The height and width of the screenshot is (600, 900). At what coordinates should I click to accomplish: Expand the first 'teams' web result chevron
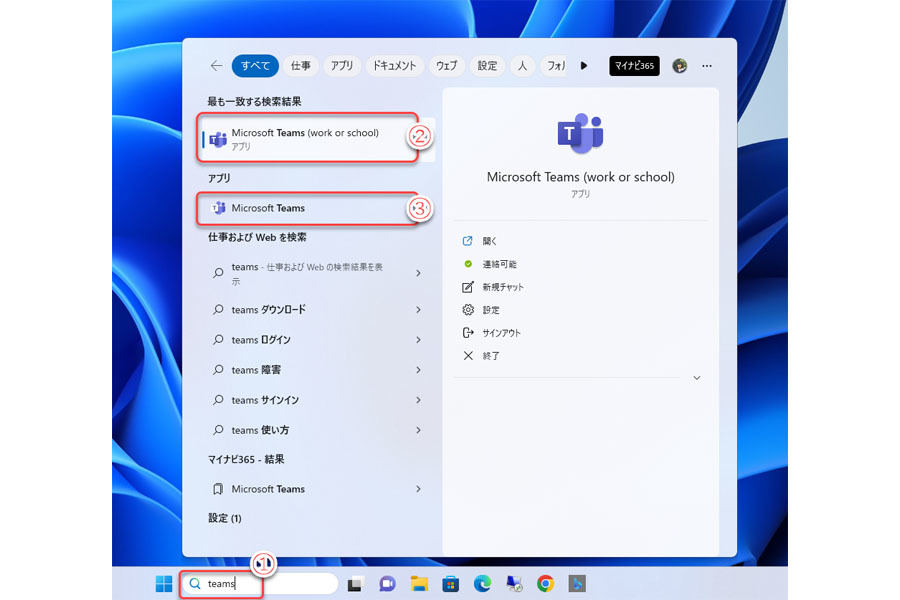click(418, 273)
